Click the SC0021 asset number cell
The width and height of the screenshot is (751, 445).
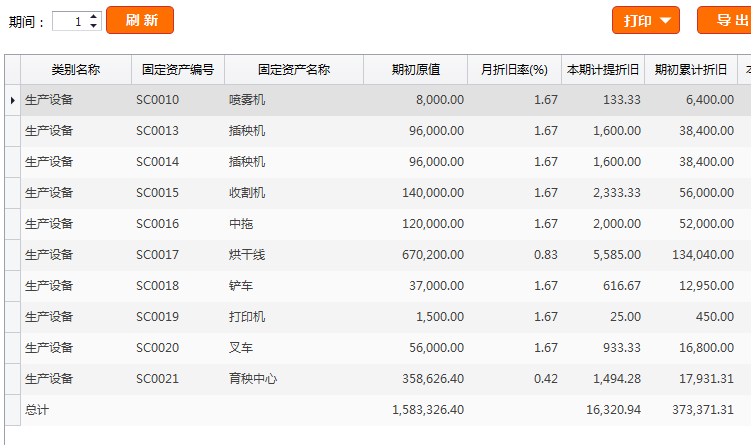(158, 379)
